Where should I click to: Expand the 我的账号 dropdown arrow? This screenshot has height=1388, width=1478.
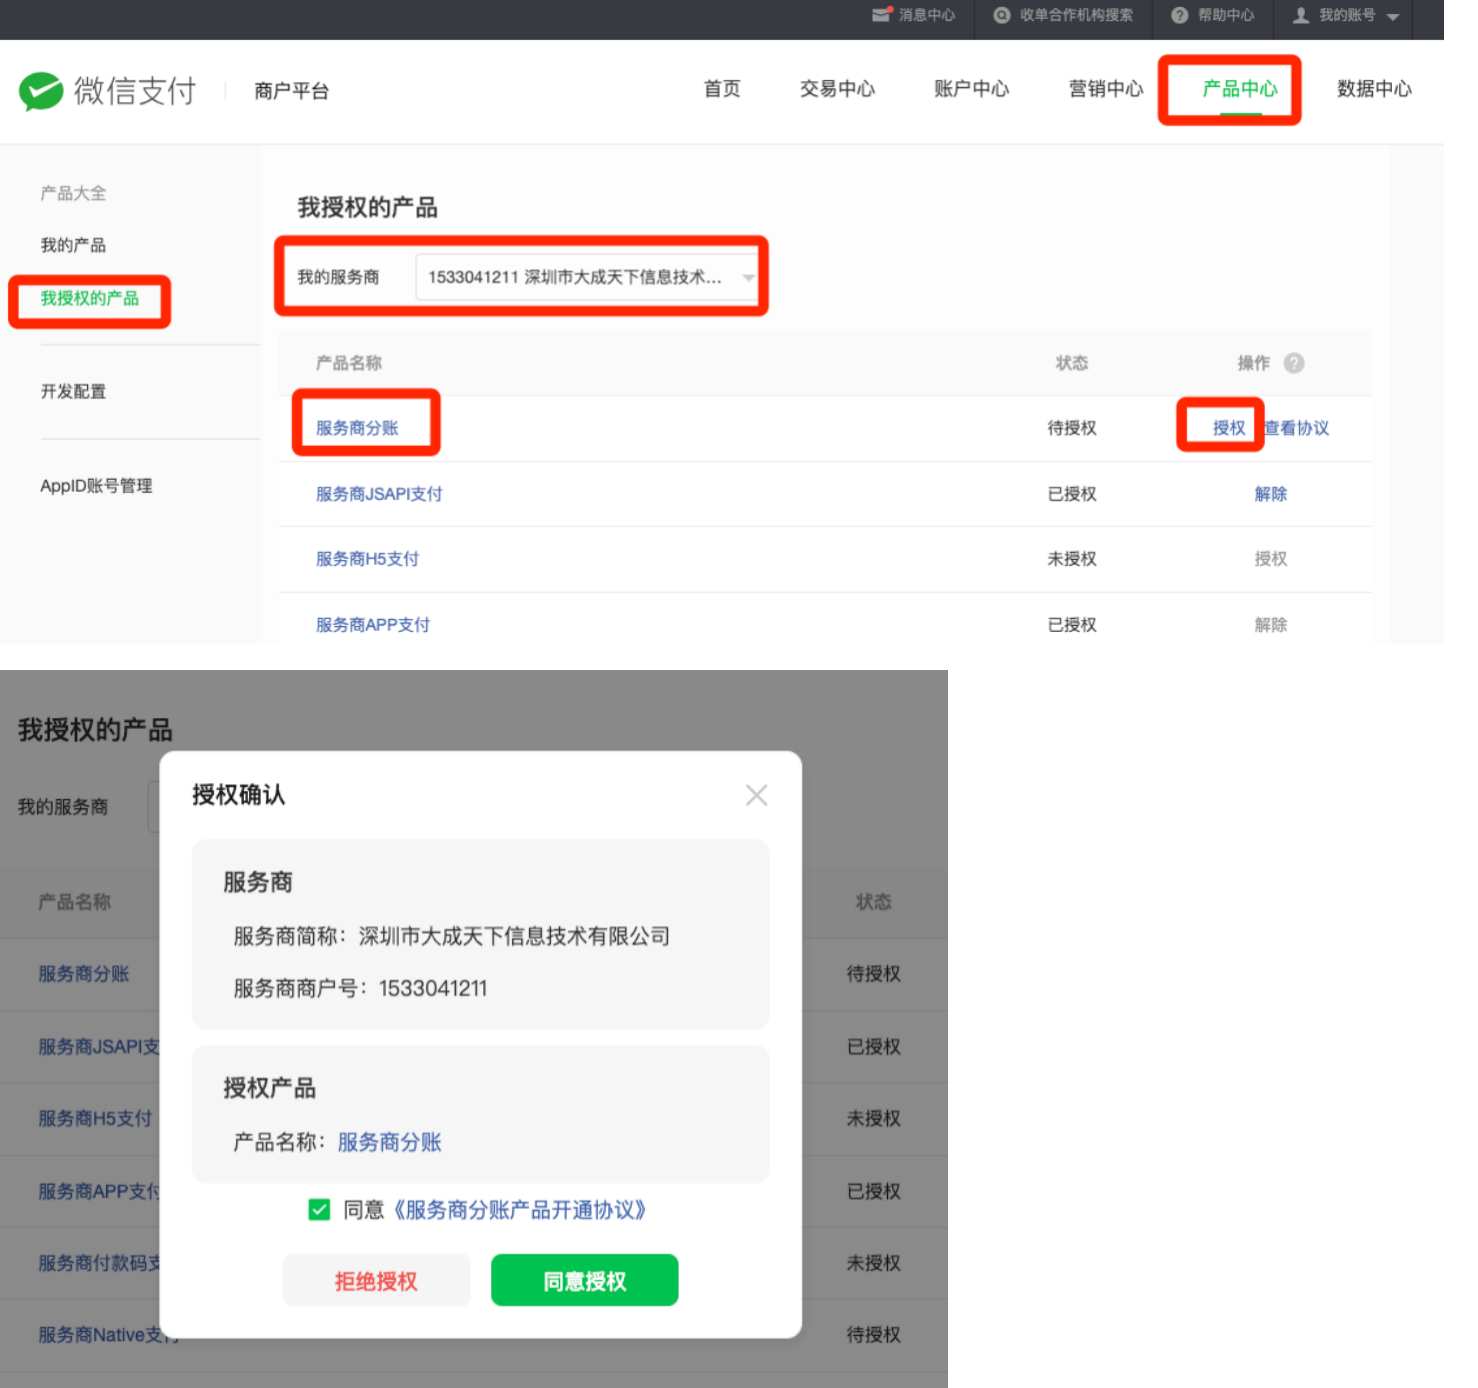coord(1393,16)
